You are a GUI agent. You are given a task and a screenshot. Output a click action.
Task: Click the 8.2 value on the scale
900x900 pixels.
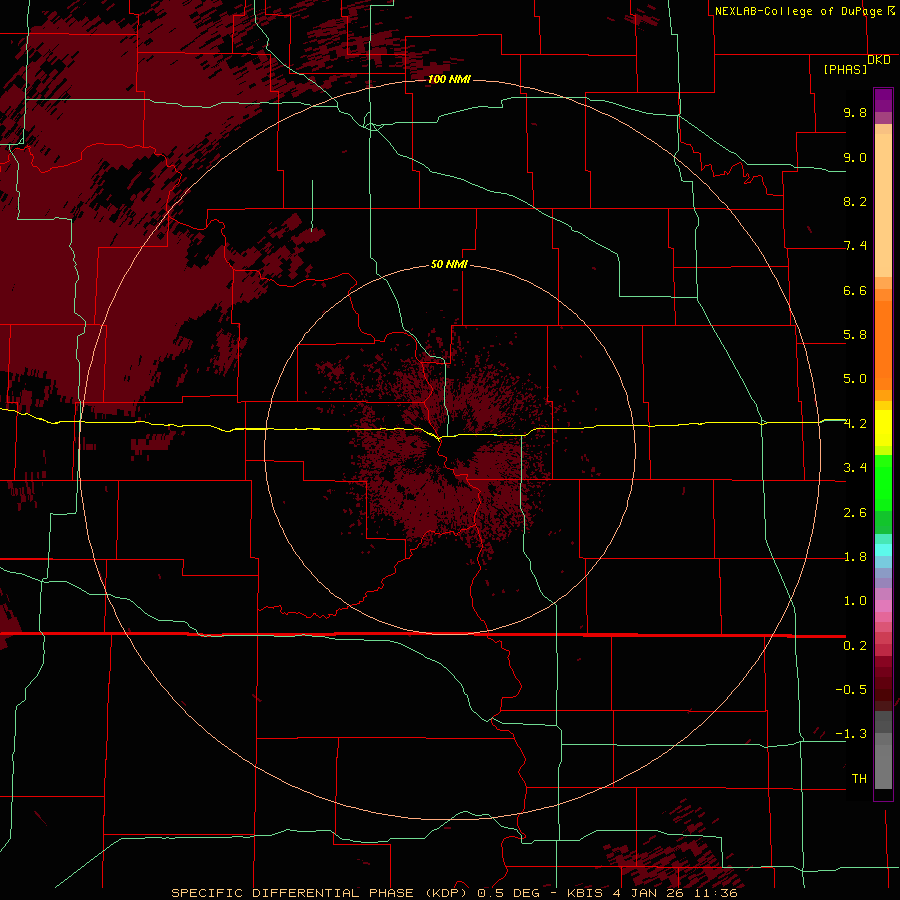coord(855,201)
